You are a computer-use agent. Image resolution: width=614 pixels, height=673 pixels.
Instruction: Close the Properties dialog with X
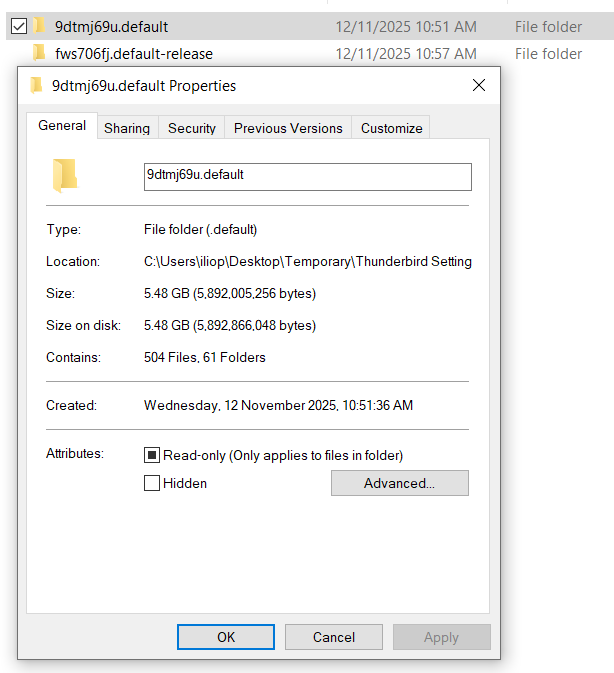click(479, 85)
